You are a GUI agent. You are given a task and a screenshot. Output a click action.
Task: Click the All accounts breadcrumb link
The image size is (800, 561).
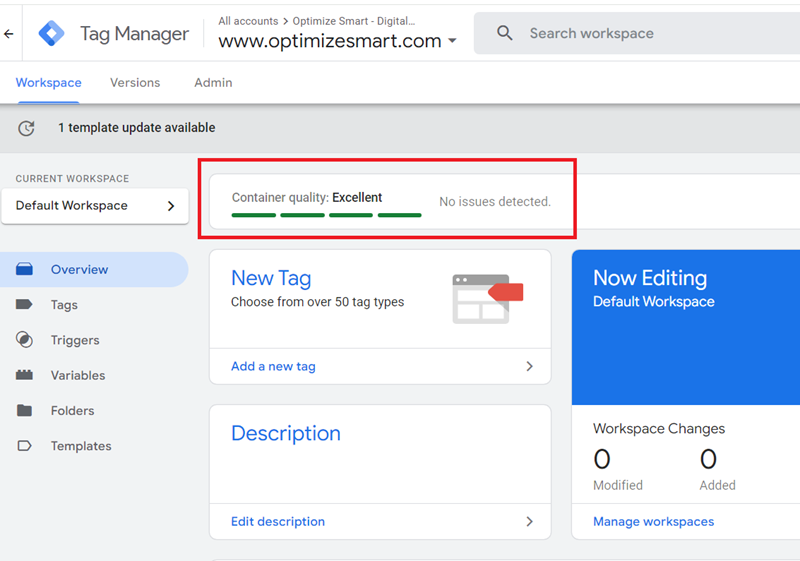click(x=248, y=21)
